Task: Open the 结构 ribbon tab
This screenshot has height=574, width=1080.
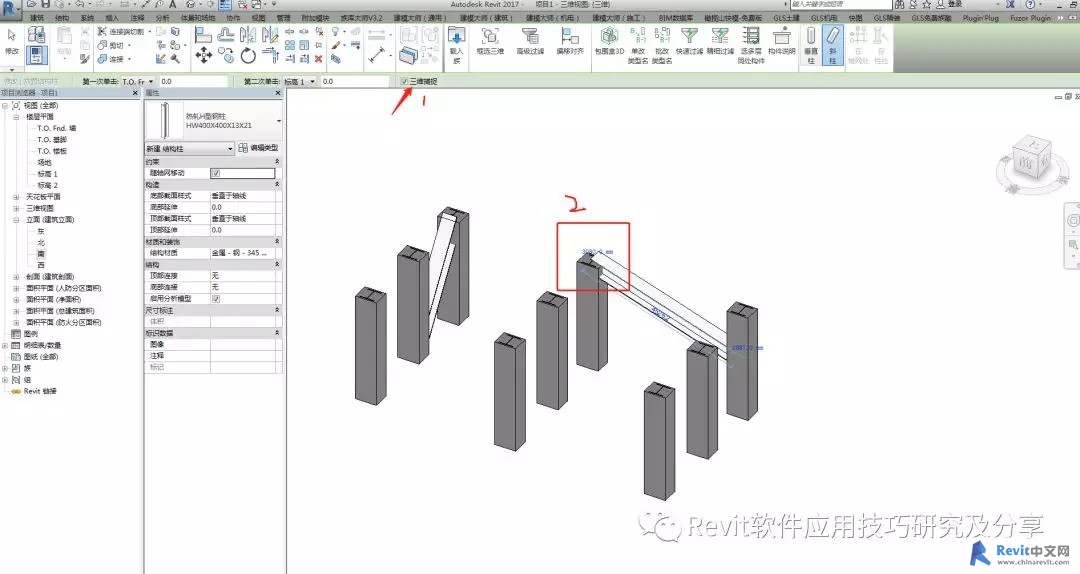Action: click(61, 18)
